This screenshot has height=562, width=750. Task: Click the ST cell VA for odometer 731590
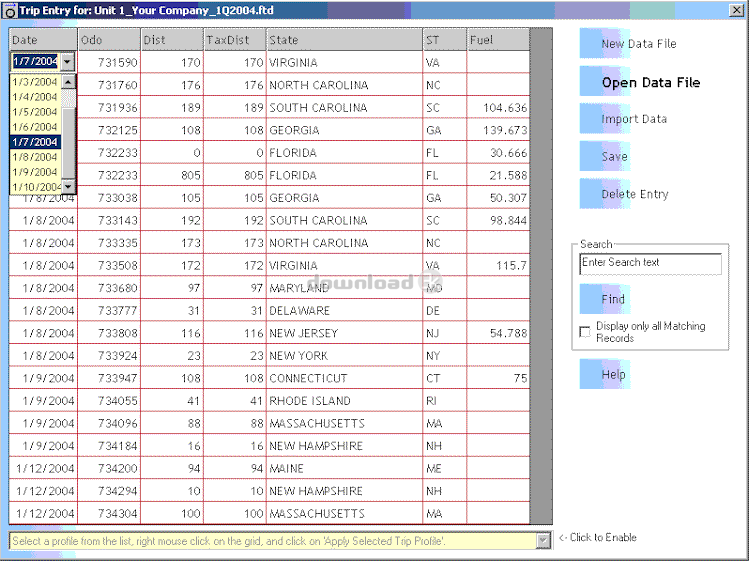click(445, 62)
